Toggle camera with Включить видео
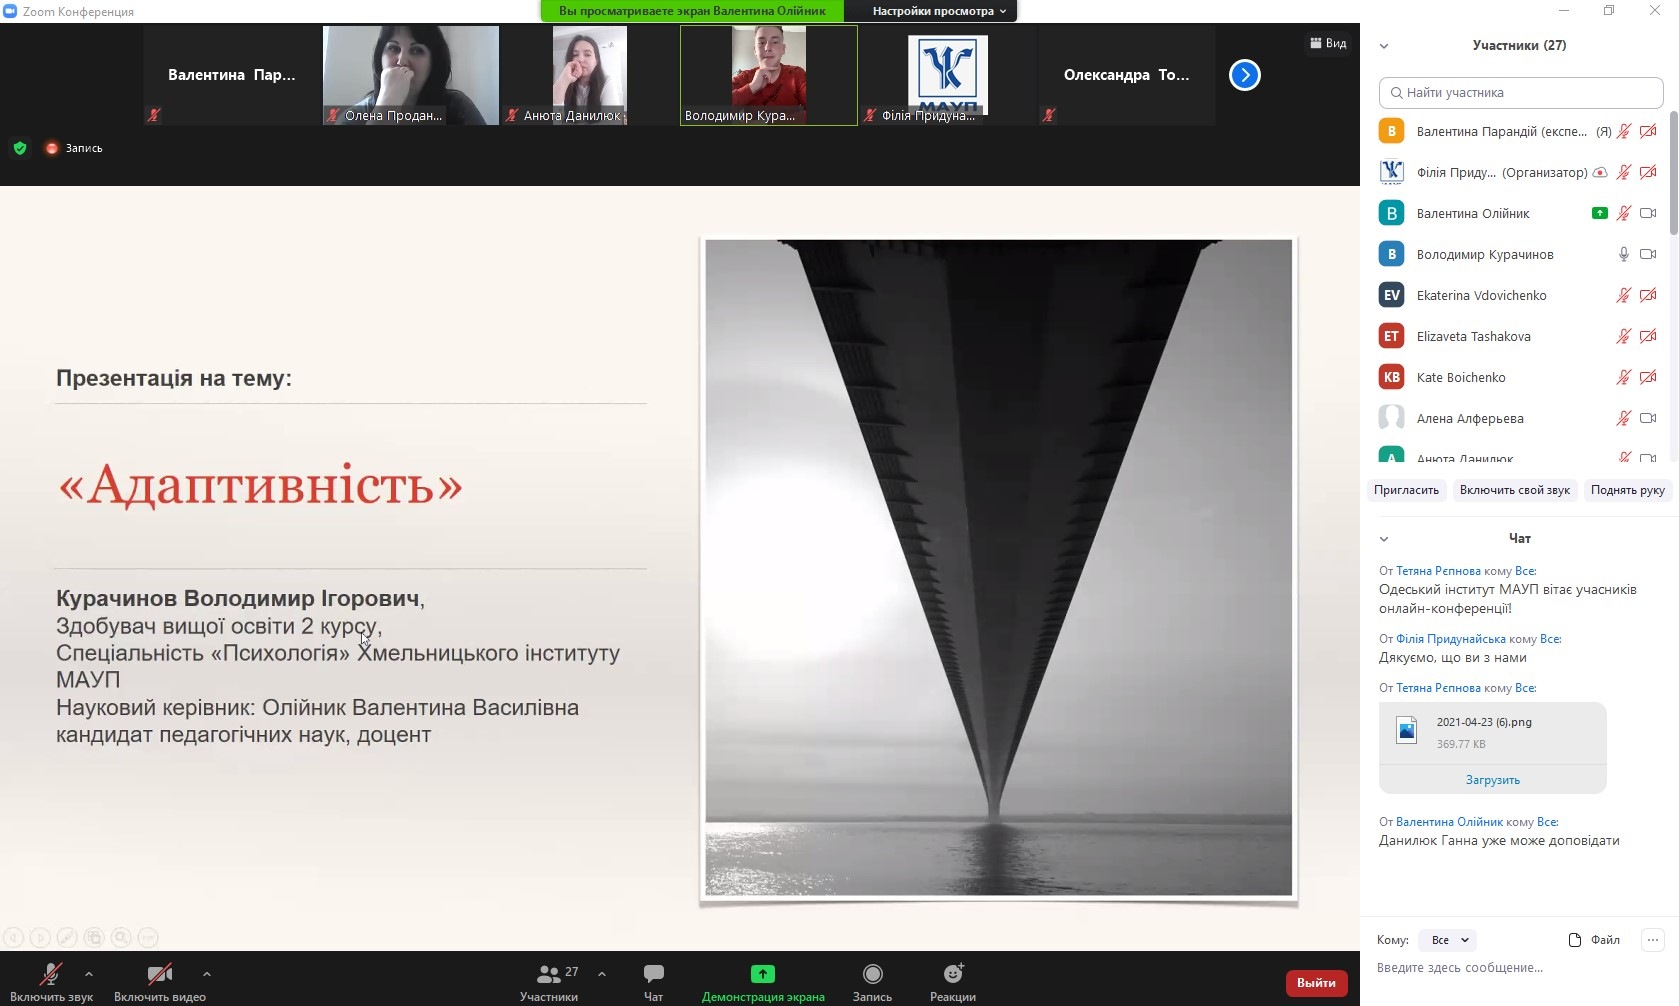Screen dimensions: 1679x1006 point(159,975)
